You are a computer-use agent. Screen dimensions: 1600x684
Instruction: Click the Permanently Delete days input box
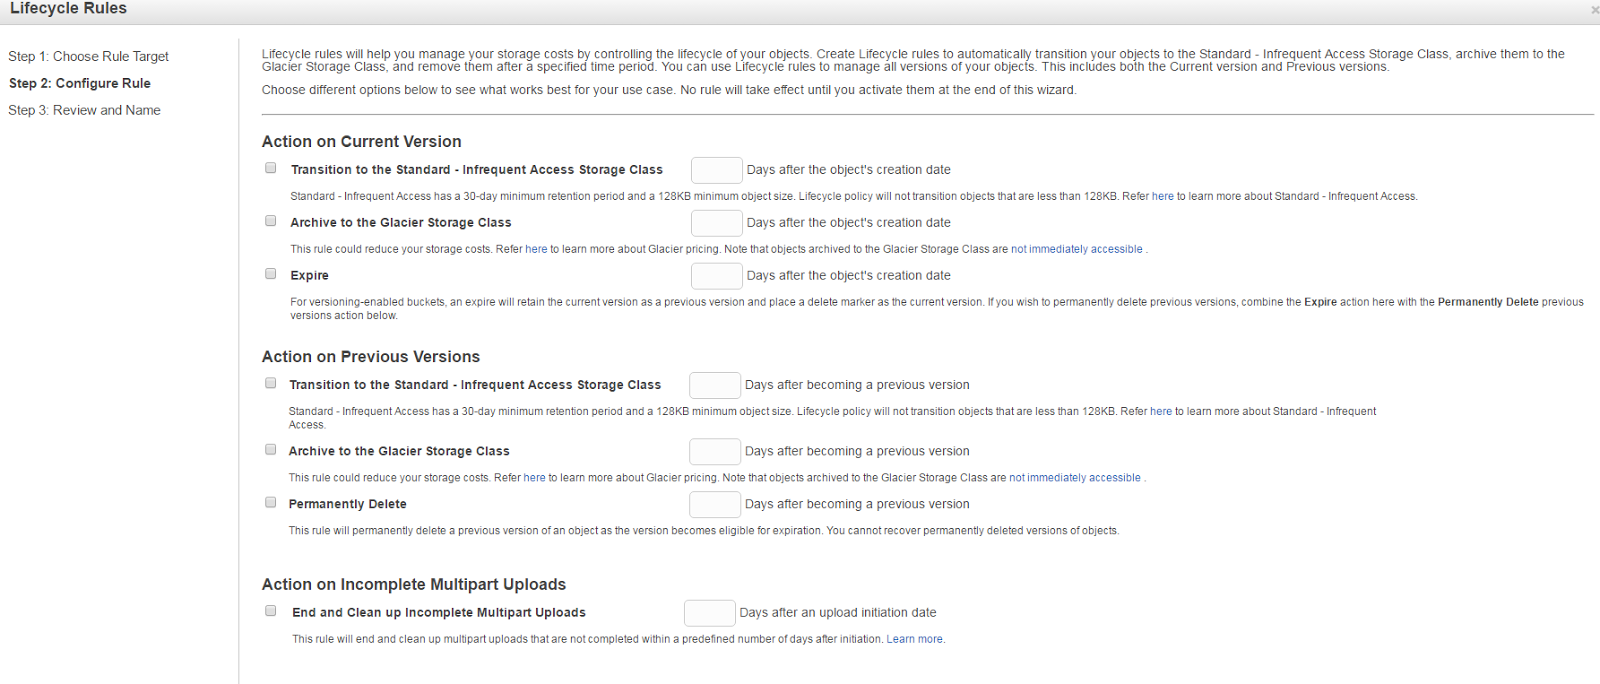pos(714,505)
